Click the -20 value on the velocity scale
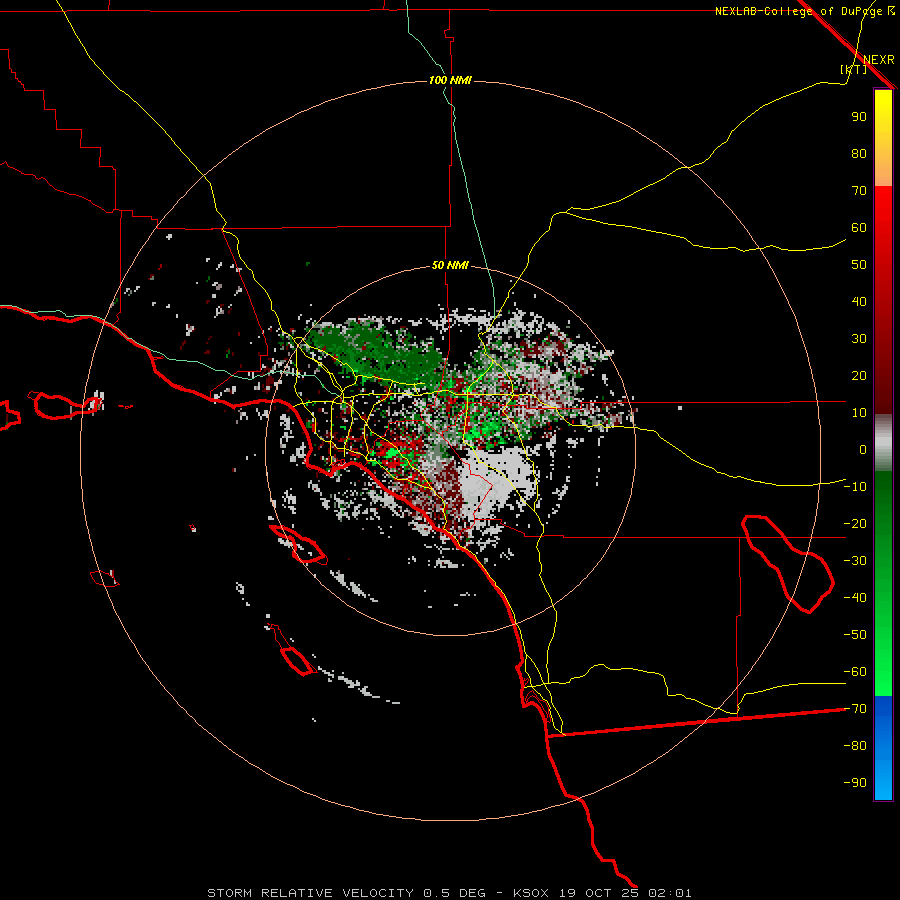The height and width of the screenshot is (900, 900). [855, 523]
